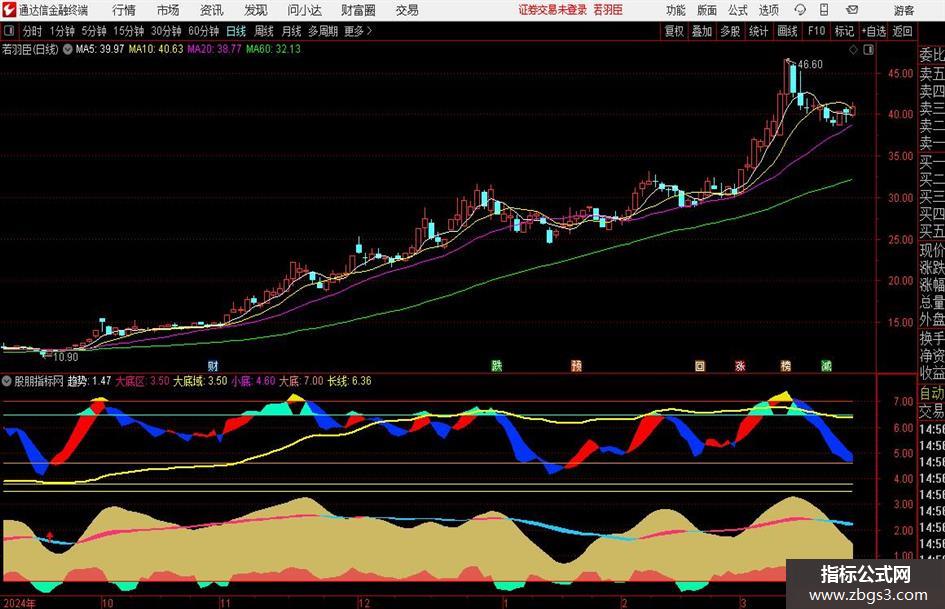945x609 pixels.
Task: Click 证券交易未登录 login status text
Action: [x=552, y=10]
